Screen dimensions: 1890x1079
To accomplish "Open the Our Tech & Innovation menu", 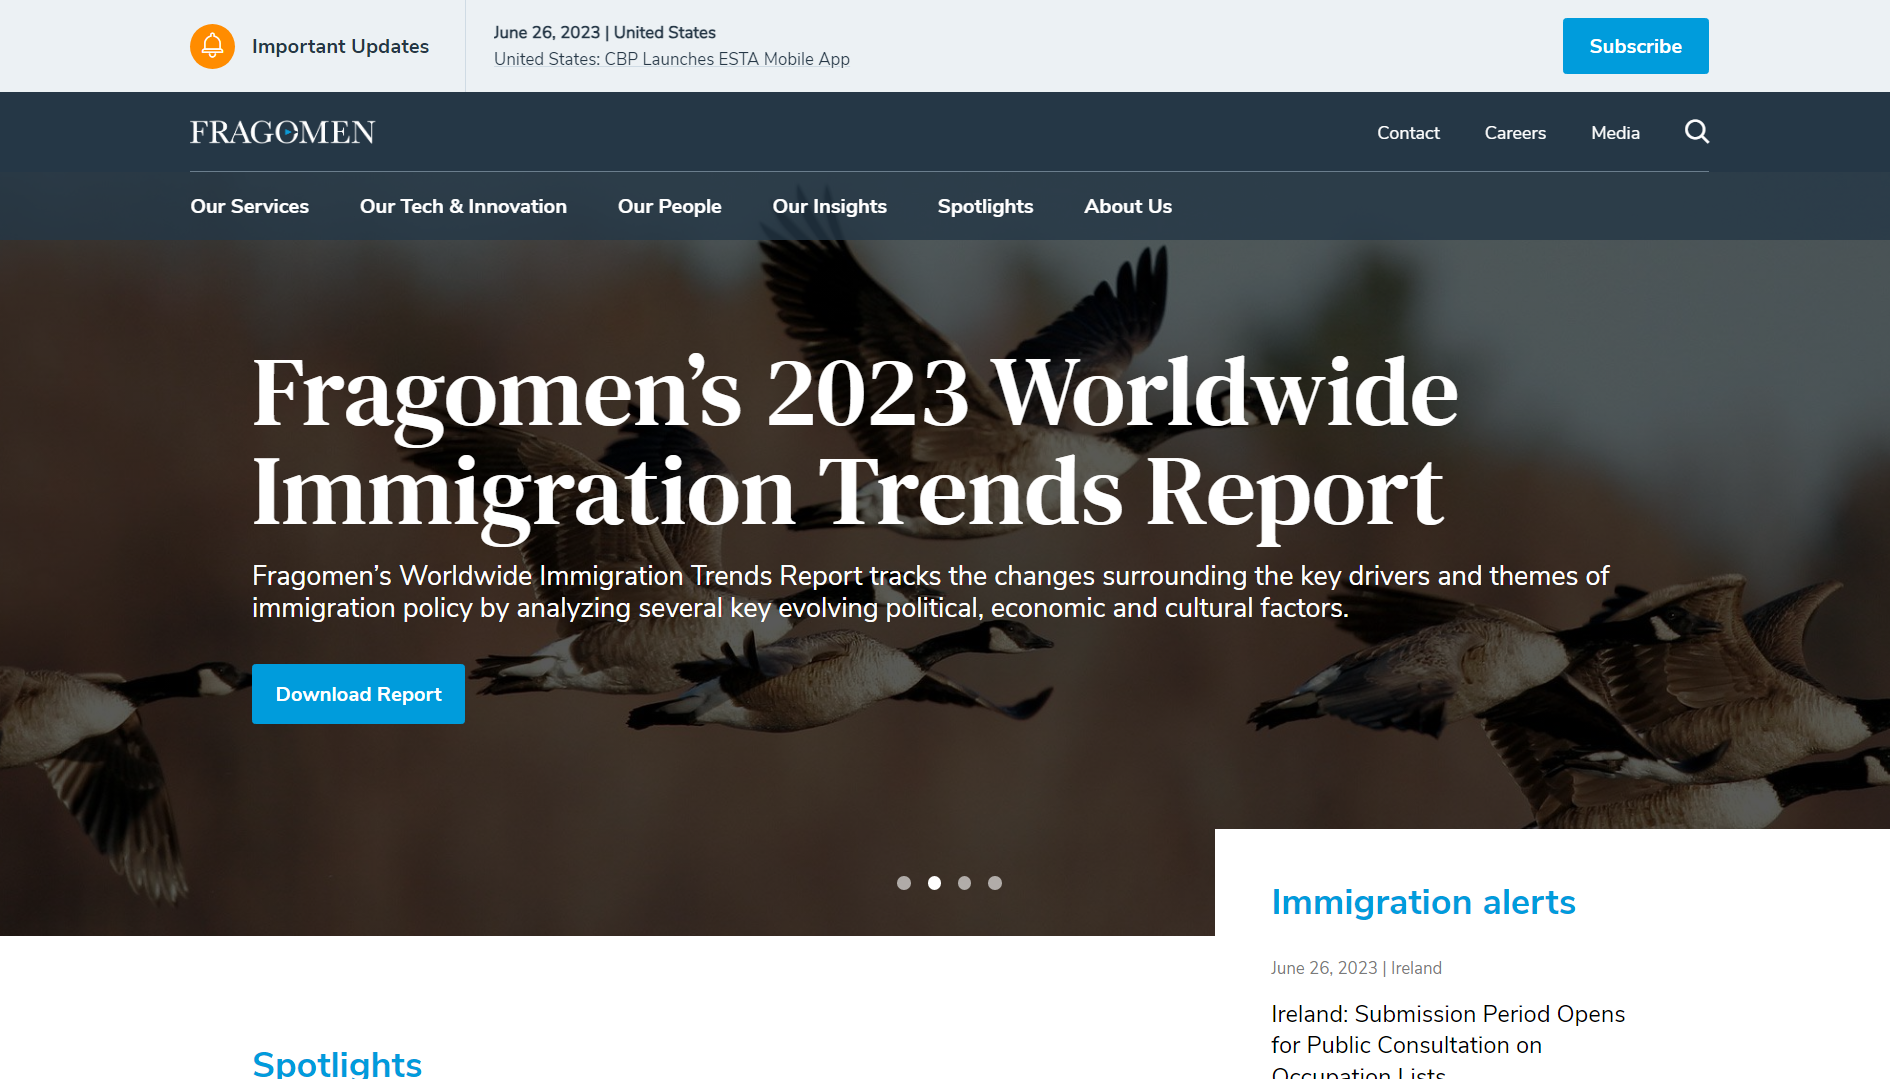I will point(463,206).
